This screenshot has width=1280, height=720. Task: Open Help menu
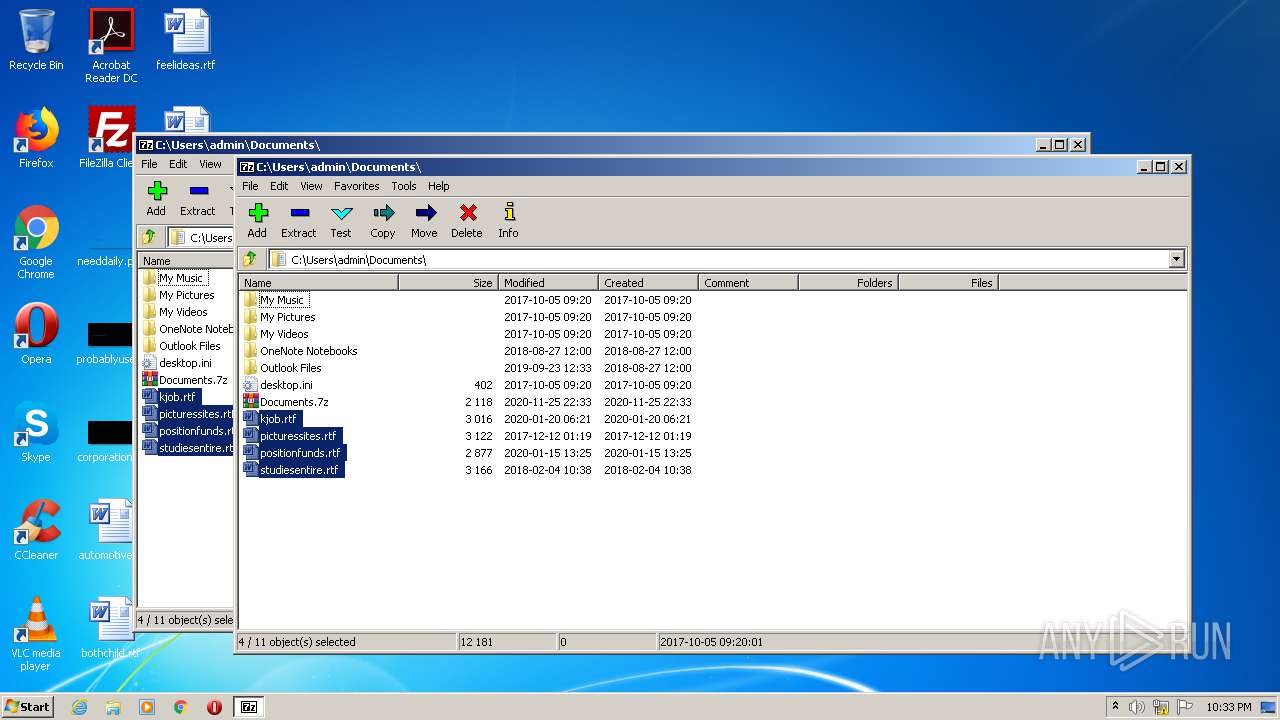(x=439, y=186)
